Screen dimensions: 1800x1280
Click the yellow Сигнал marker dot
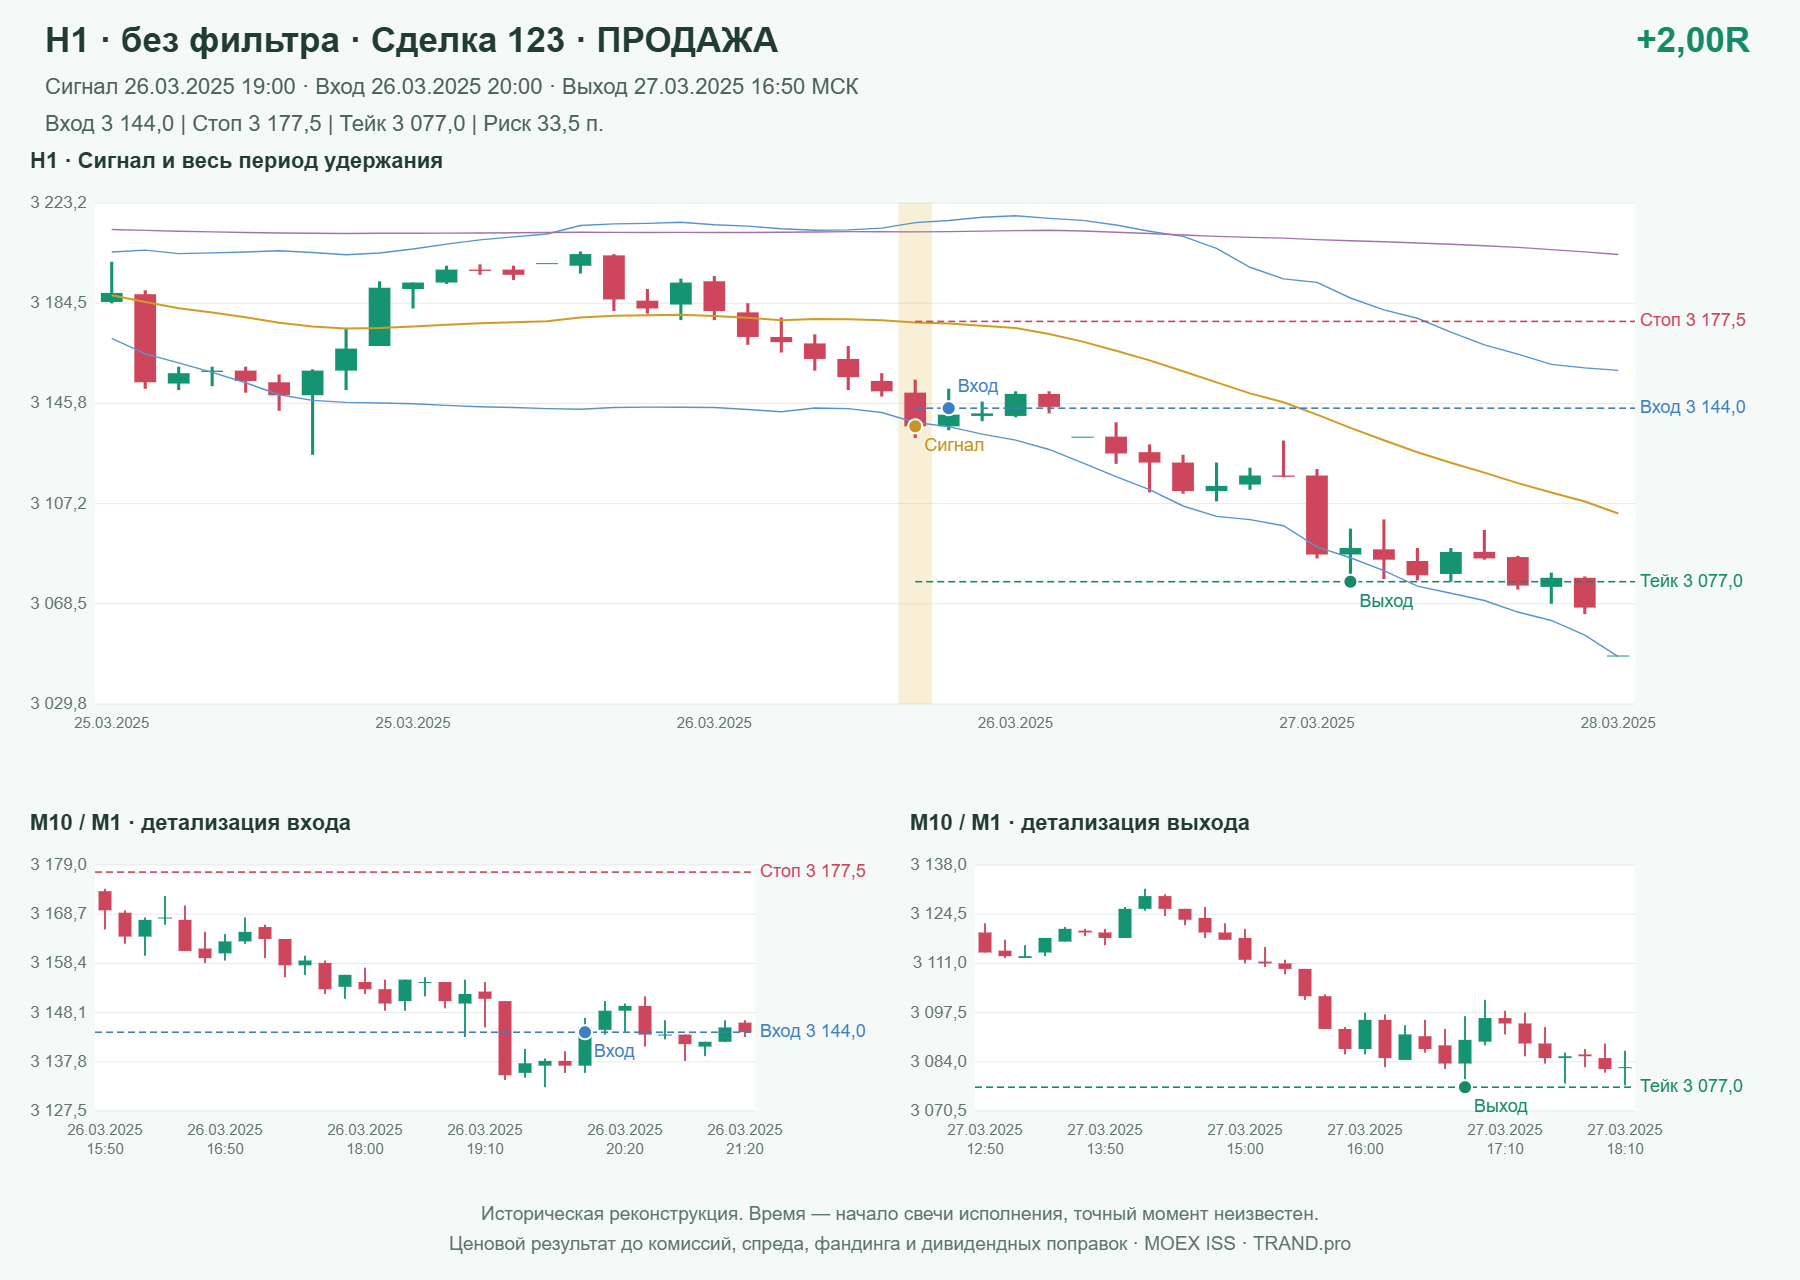pyautogui.click(x=915, y=427)
